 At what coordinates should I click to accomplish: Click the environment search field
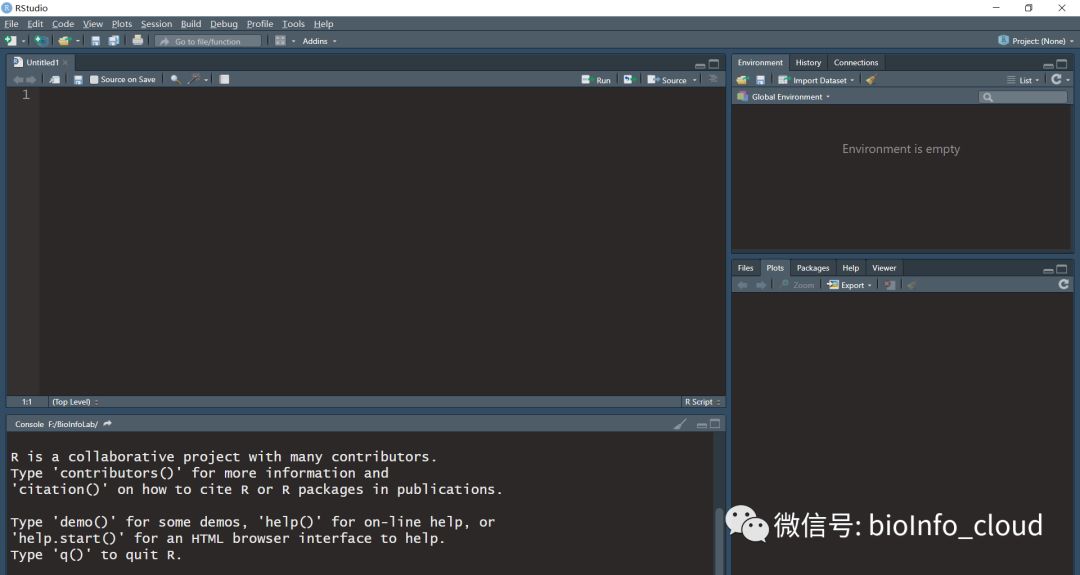(1023, 97)
